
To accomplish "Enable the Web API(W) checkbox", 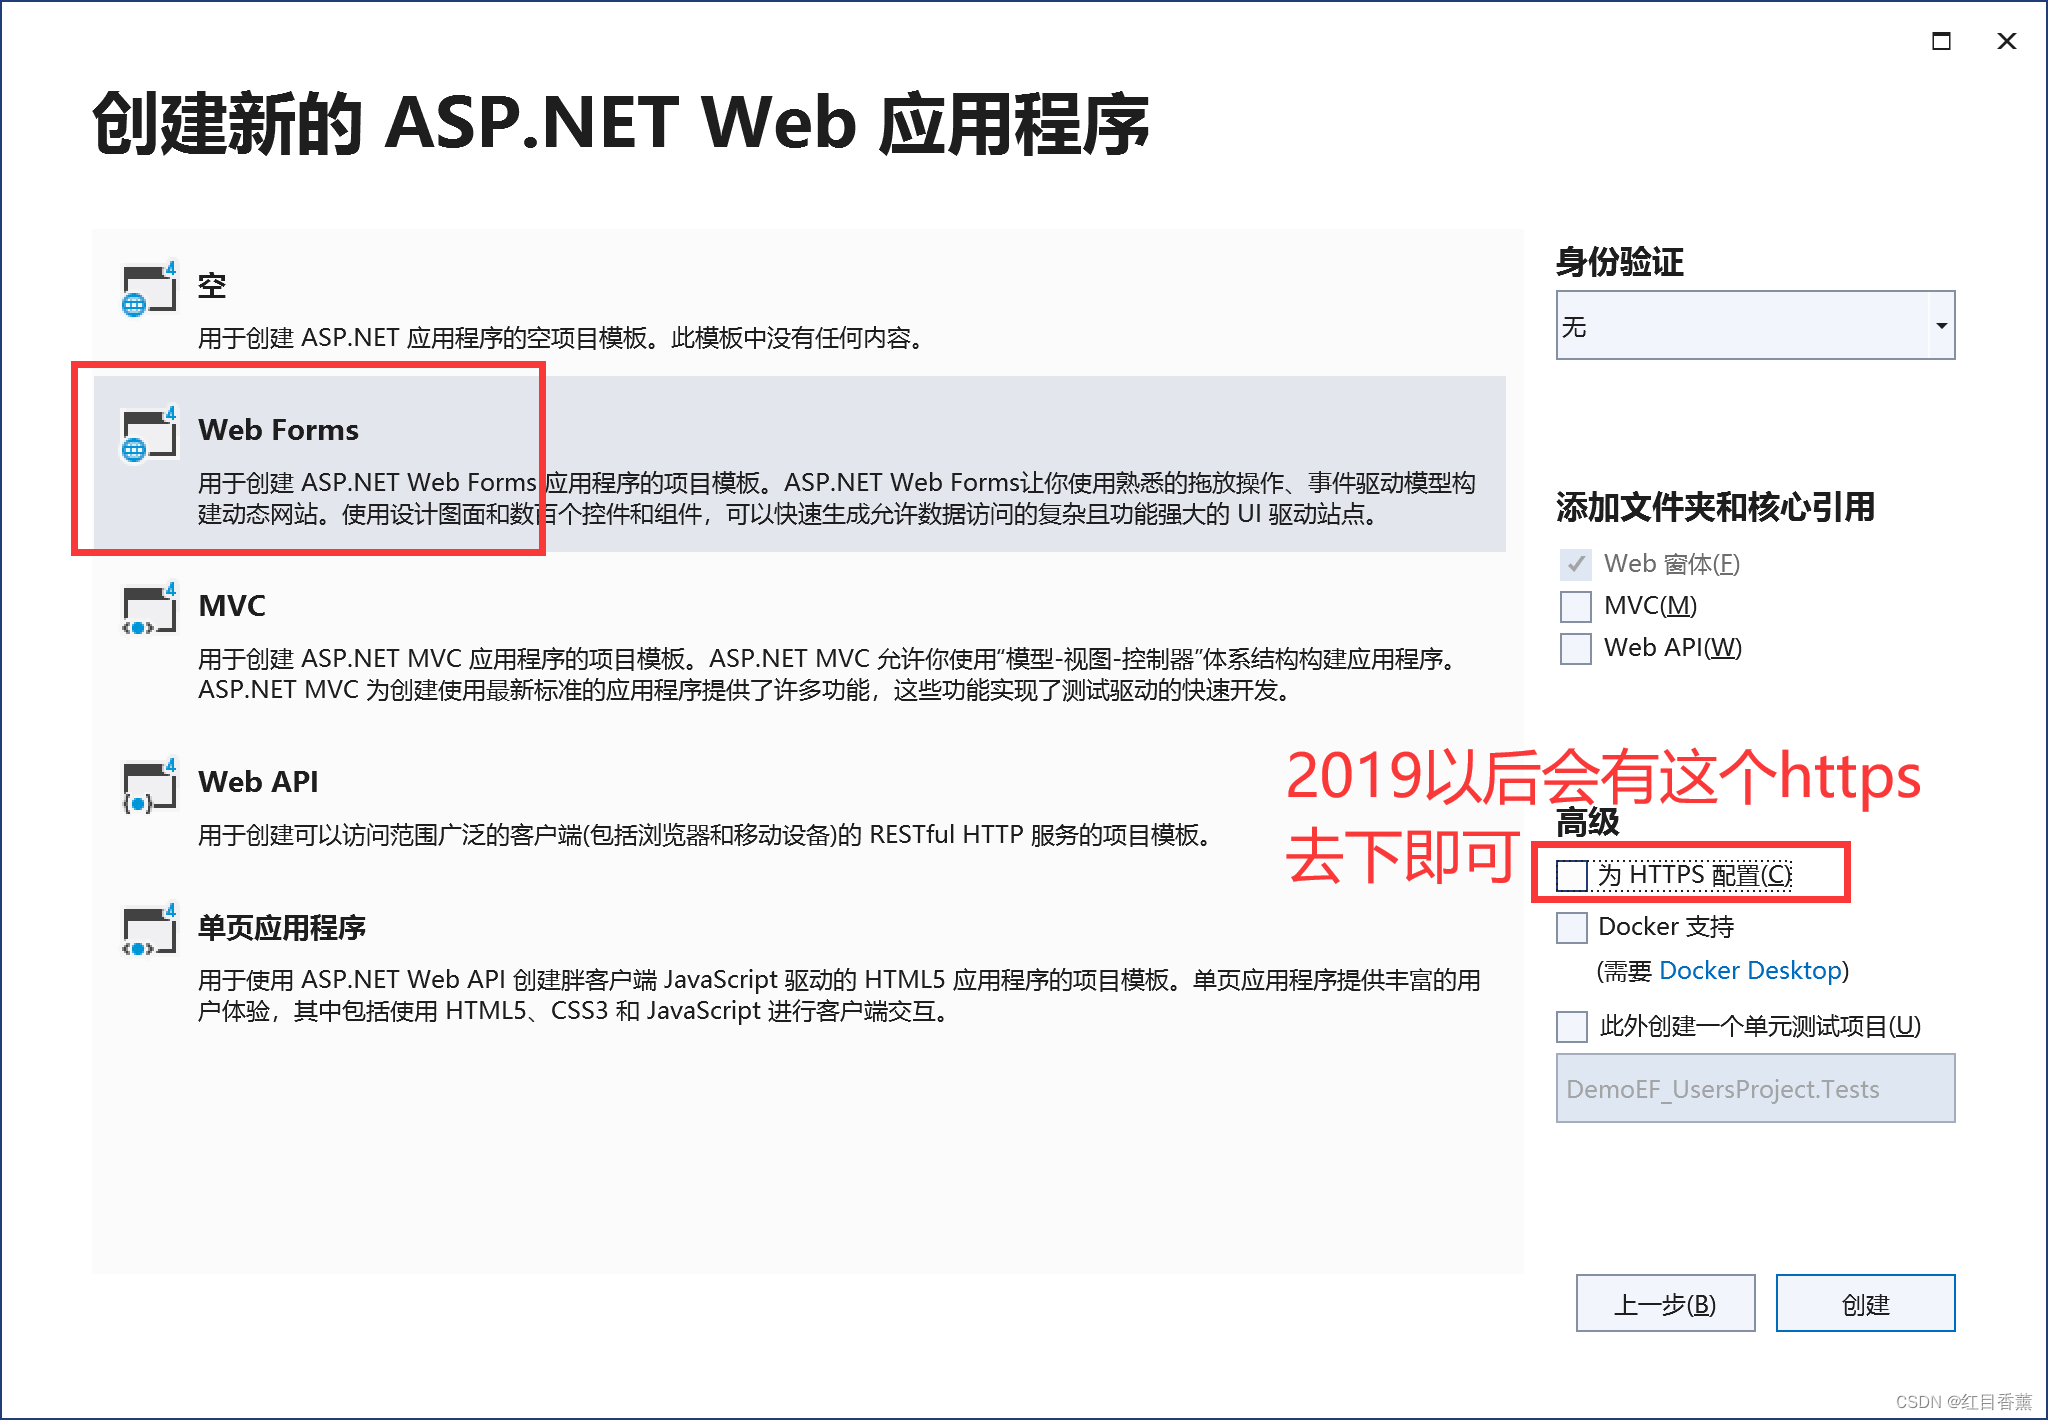I will [x=1576, y=648].
